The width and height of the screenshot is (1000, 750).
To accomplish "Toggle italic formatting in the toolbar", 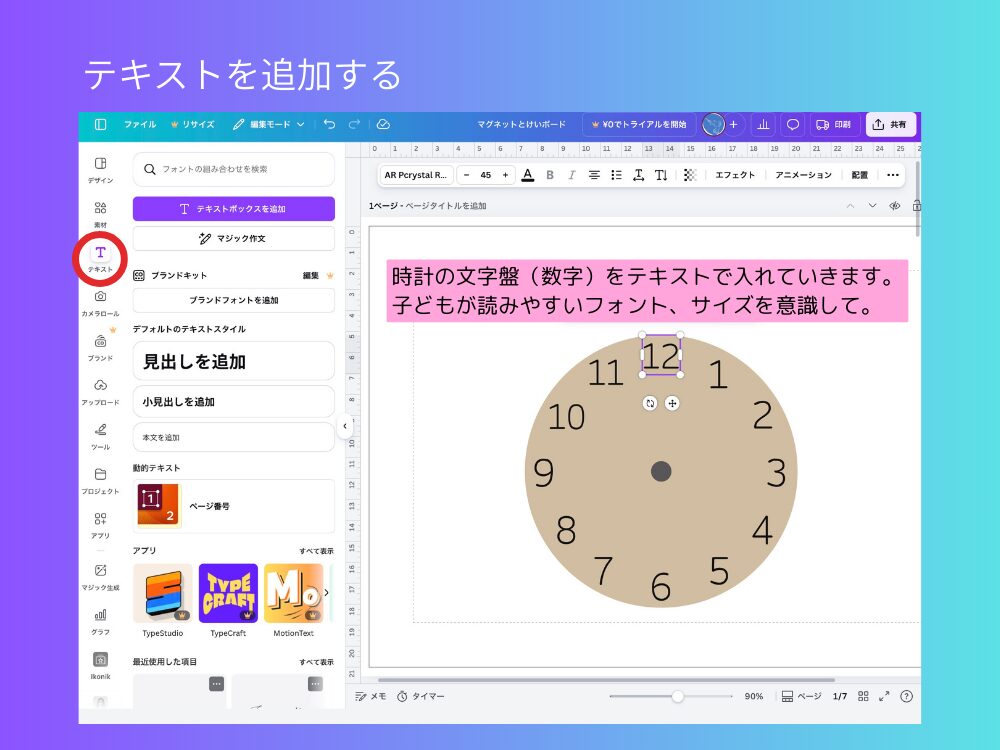I will click(x=571, y=174).
